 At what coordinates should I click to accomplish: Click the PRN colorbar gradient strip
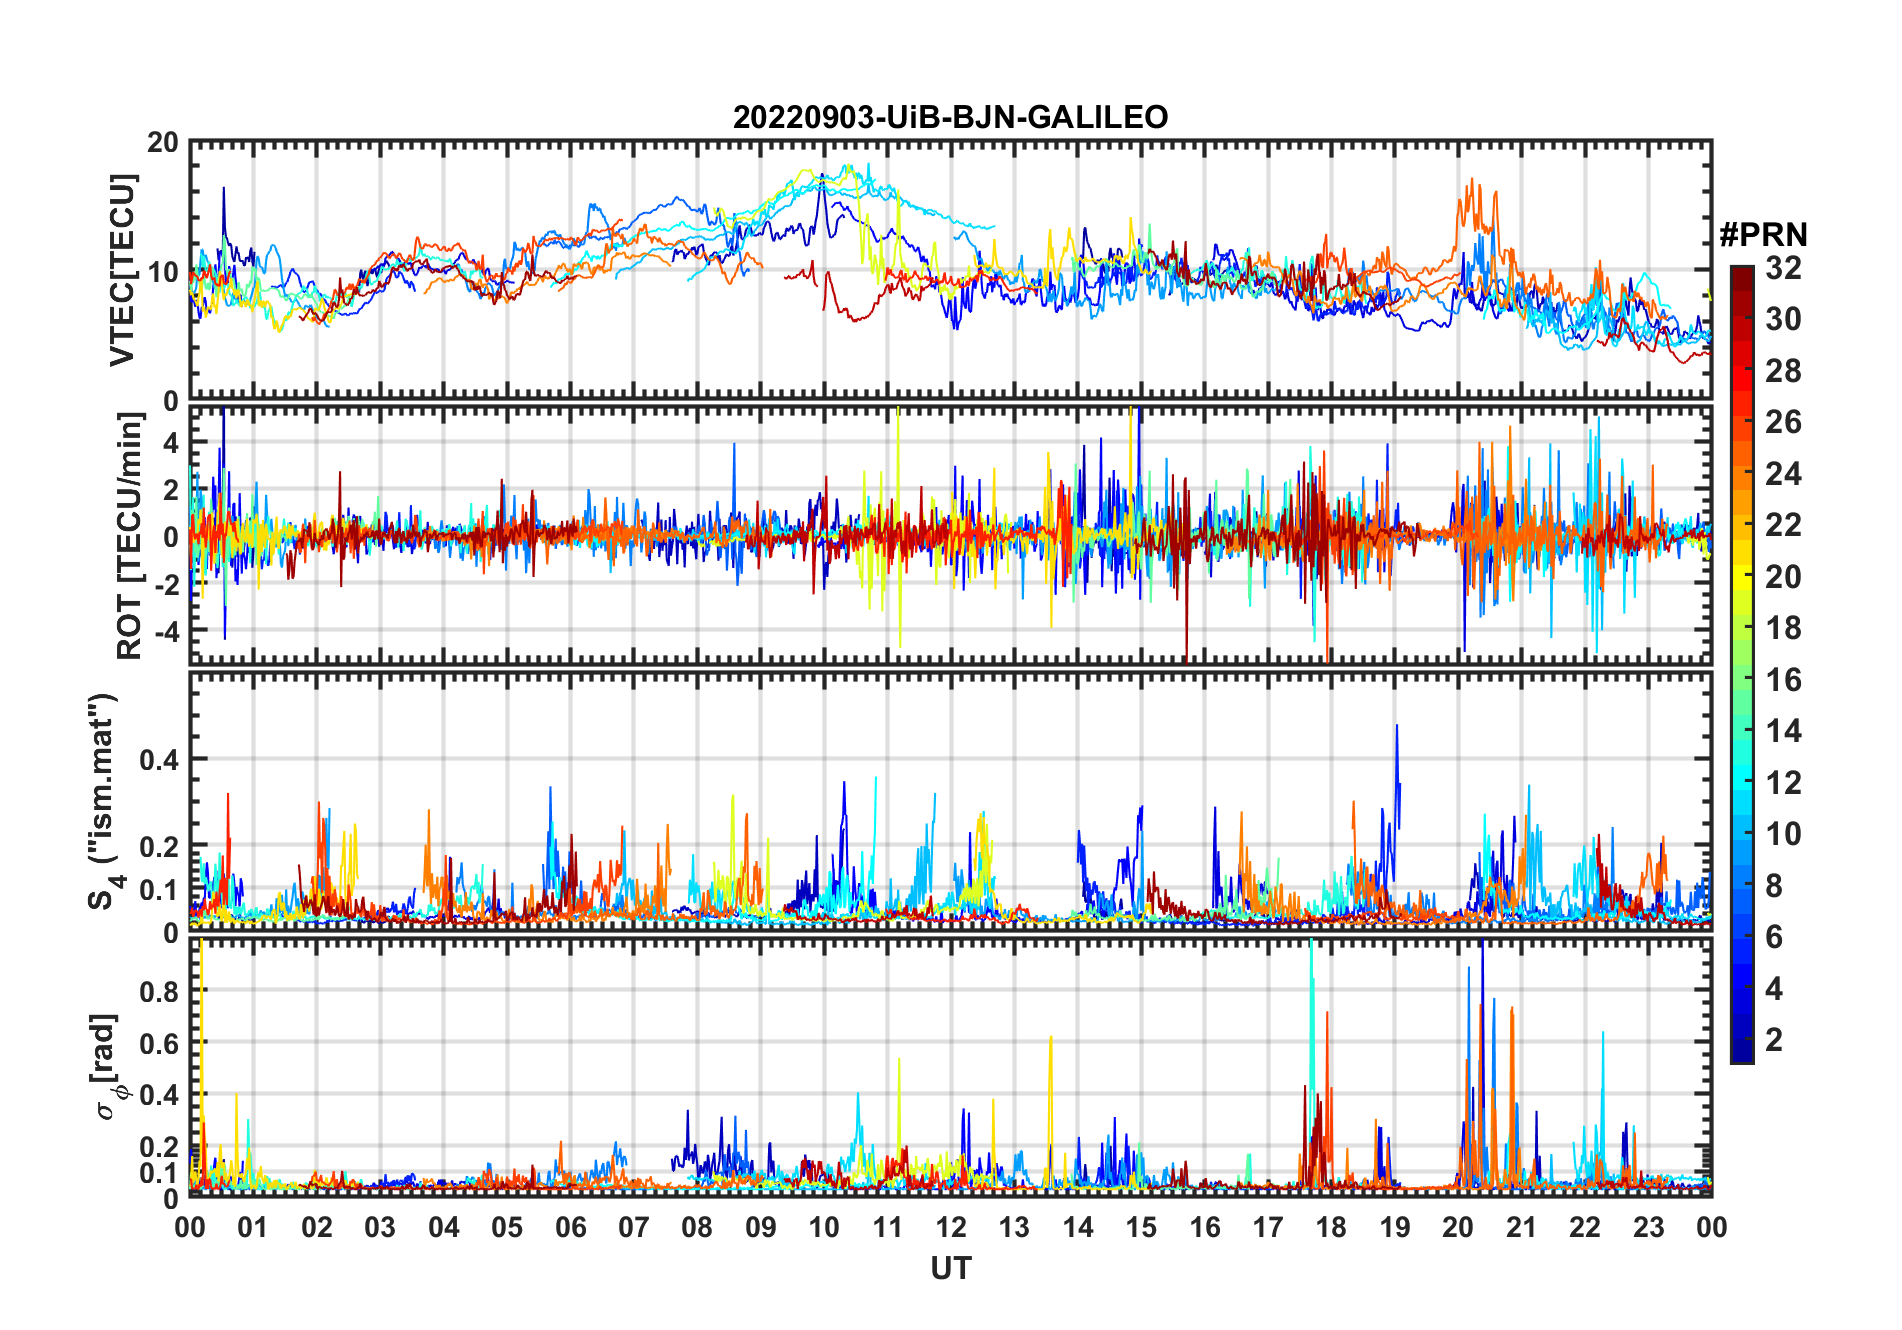(1742, 664)
